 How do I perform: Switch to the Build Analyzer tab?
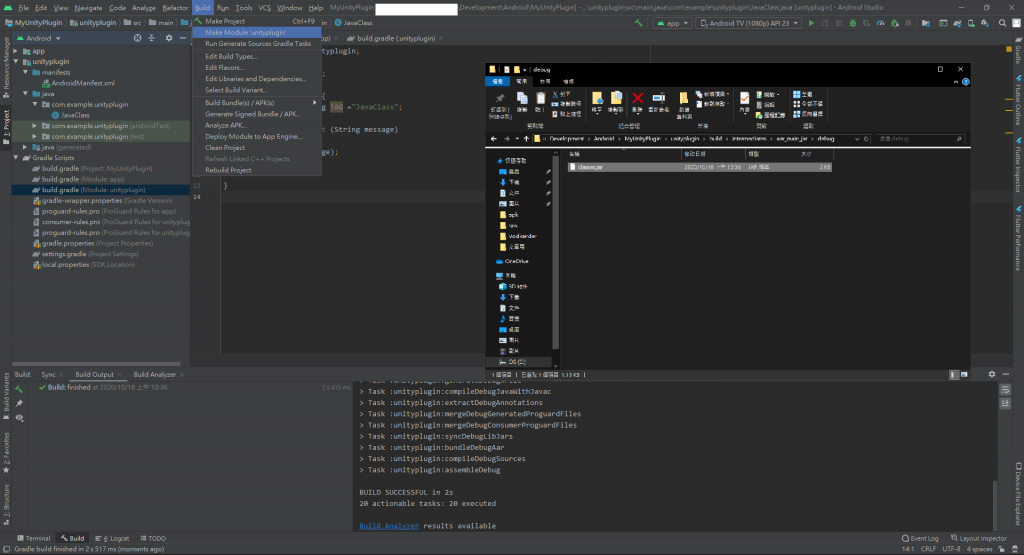(x=155, y=374)
